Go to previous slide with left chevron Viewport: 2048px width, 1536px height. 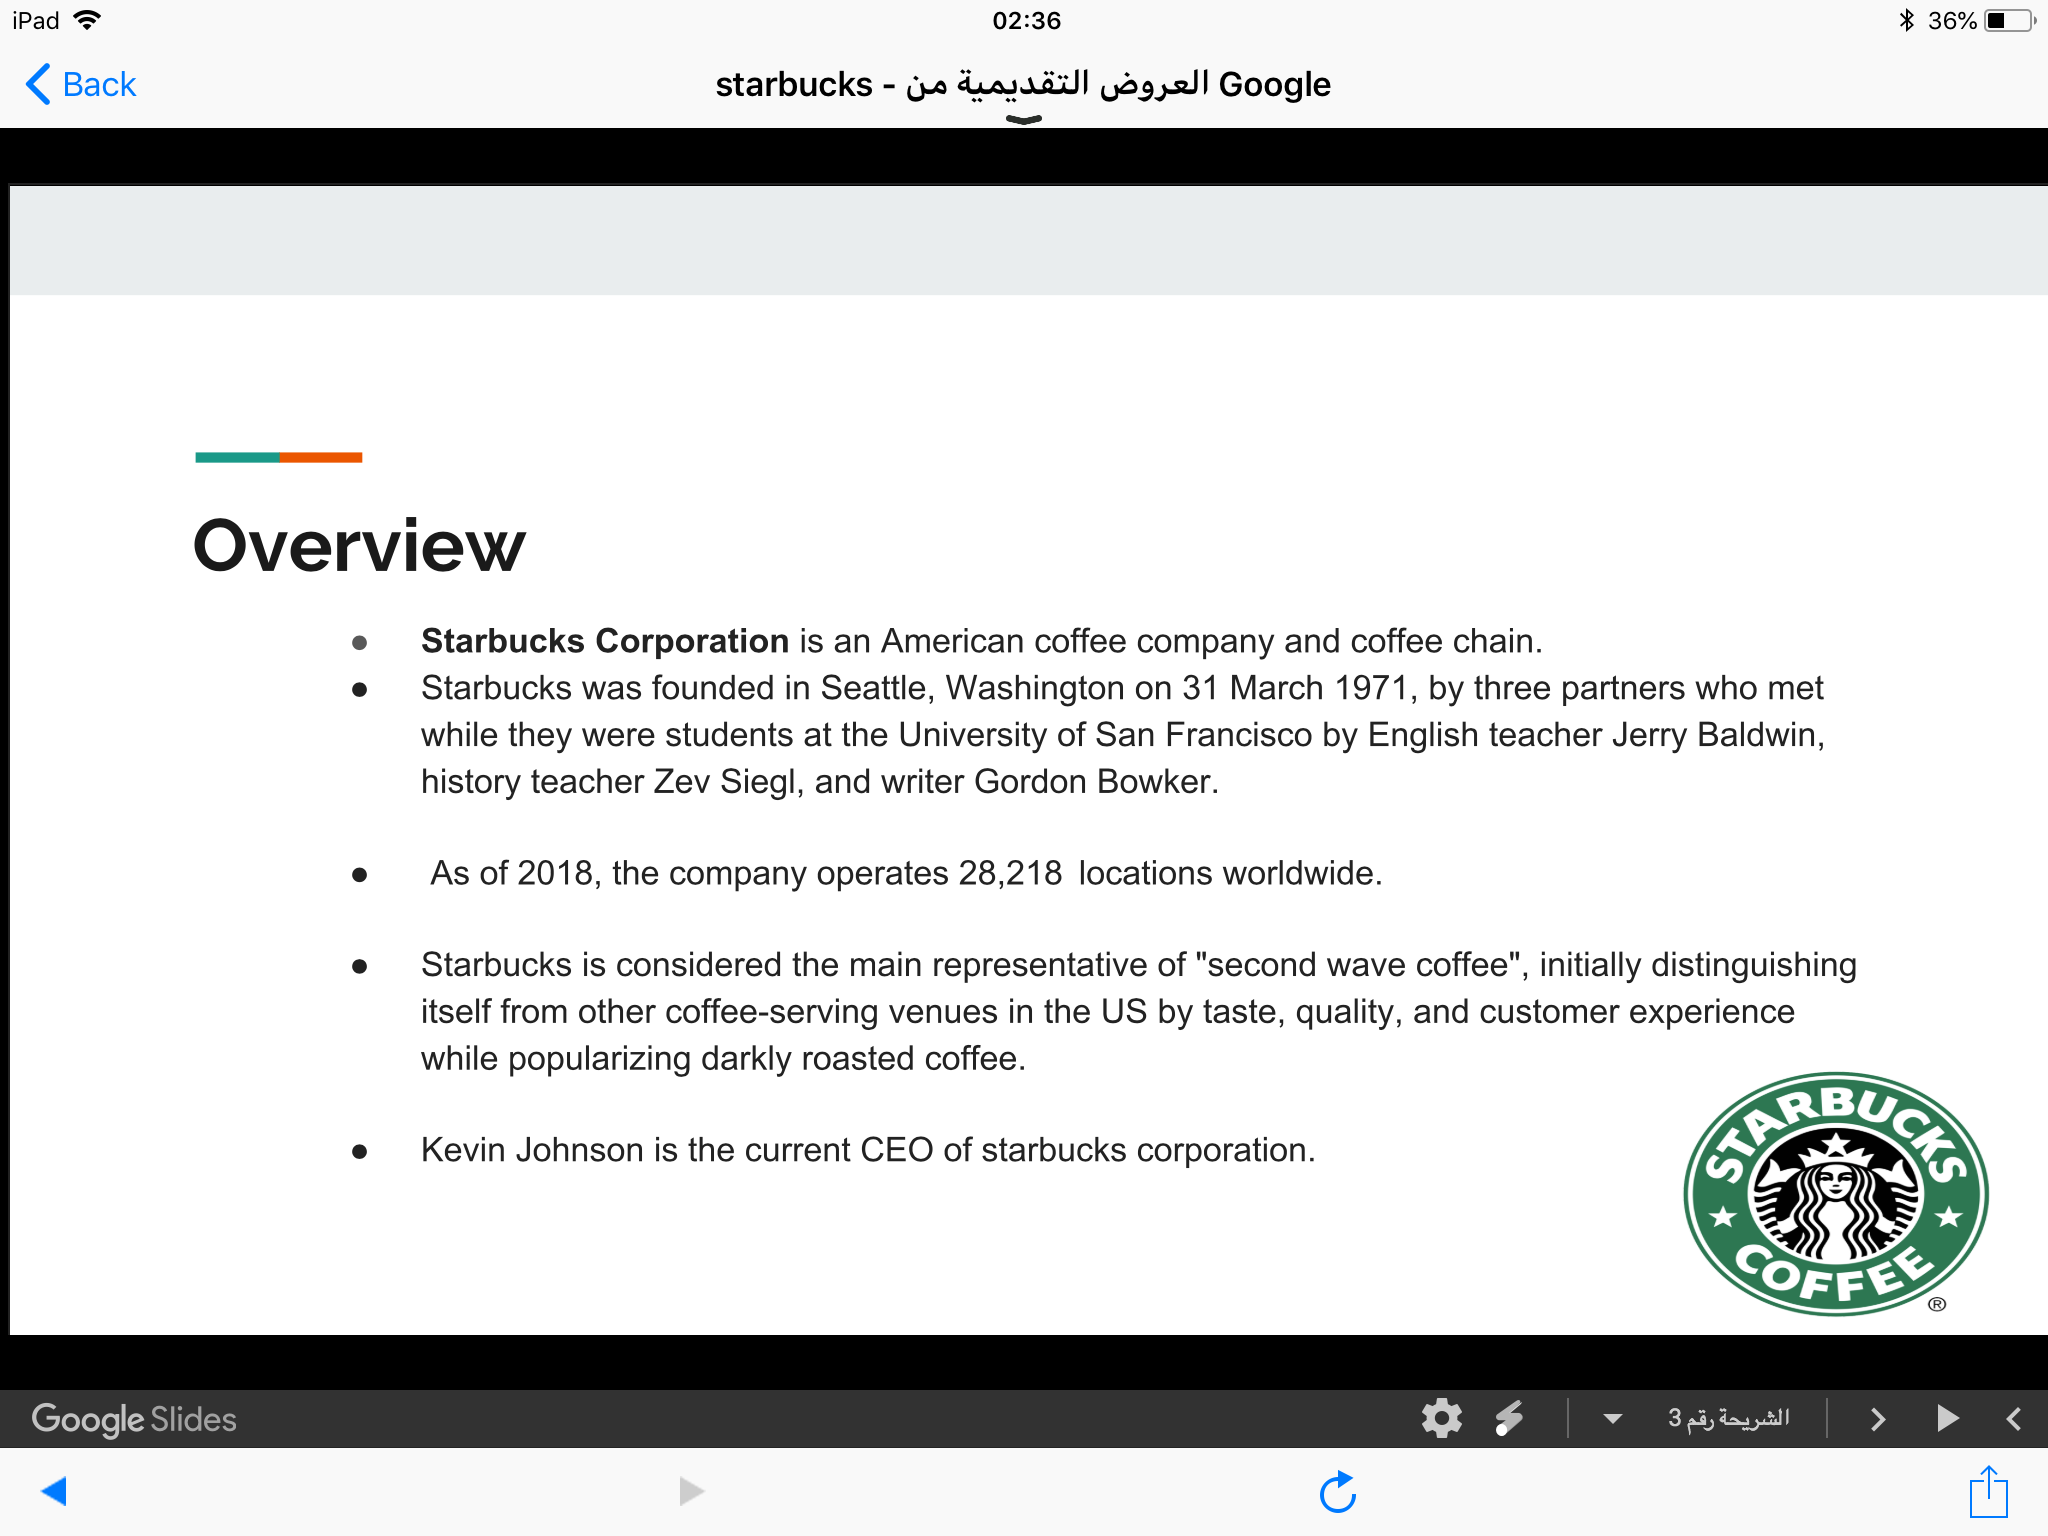coord(2014,1419)
